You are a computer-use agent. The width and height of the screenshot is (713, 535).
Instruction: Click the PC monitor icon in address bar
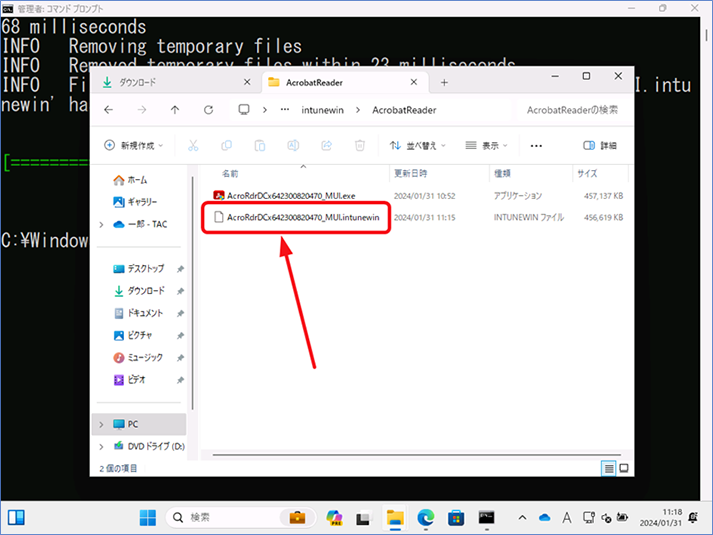244,110
